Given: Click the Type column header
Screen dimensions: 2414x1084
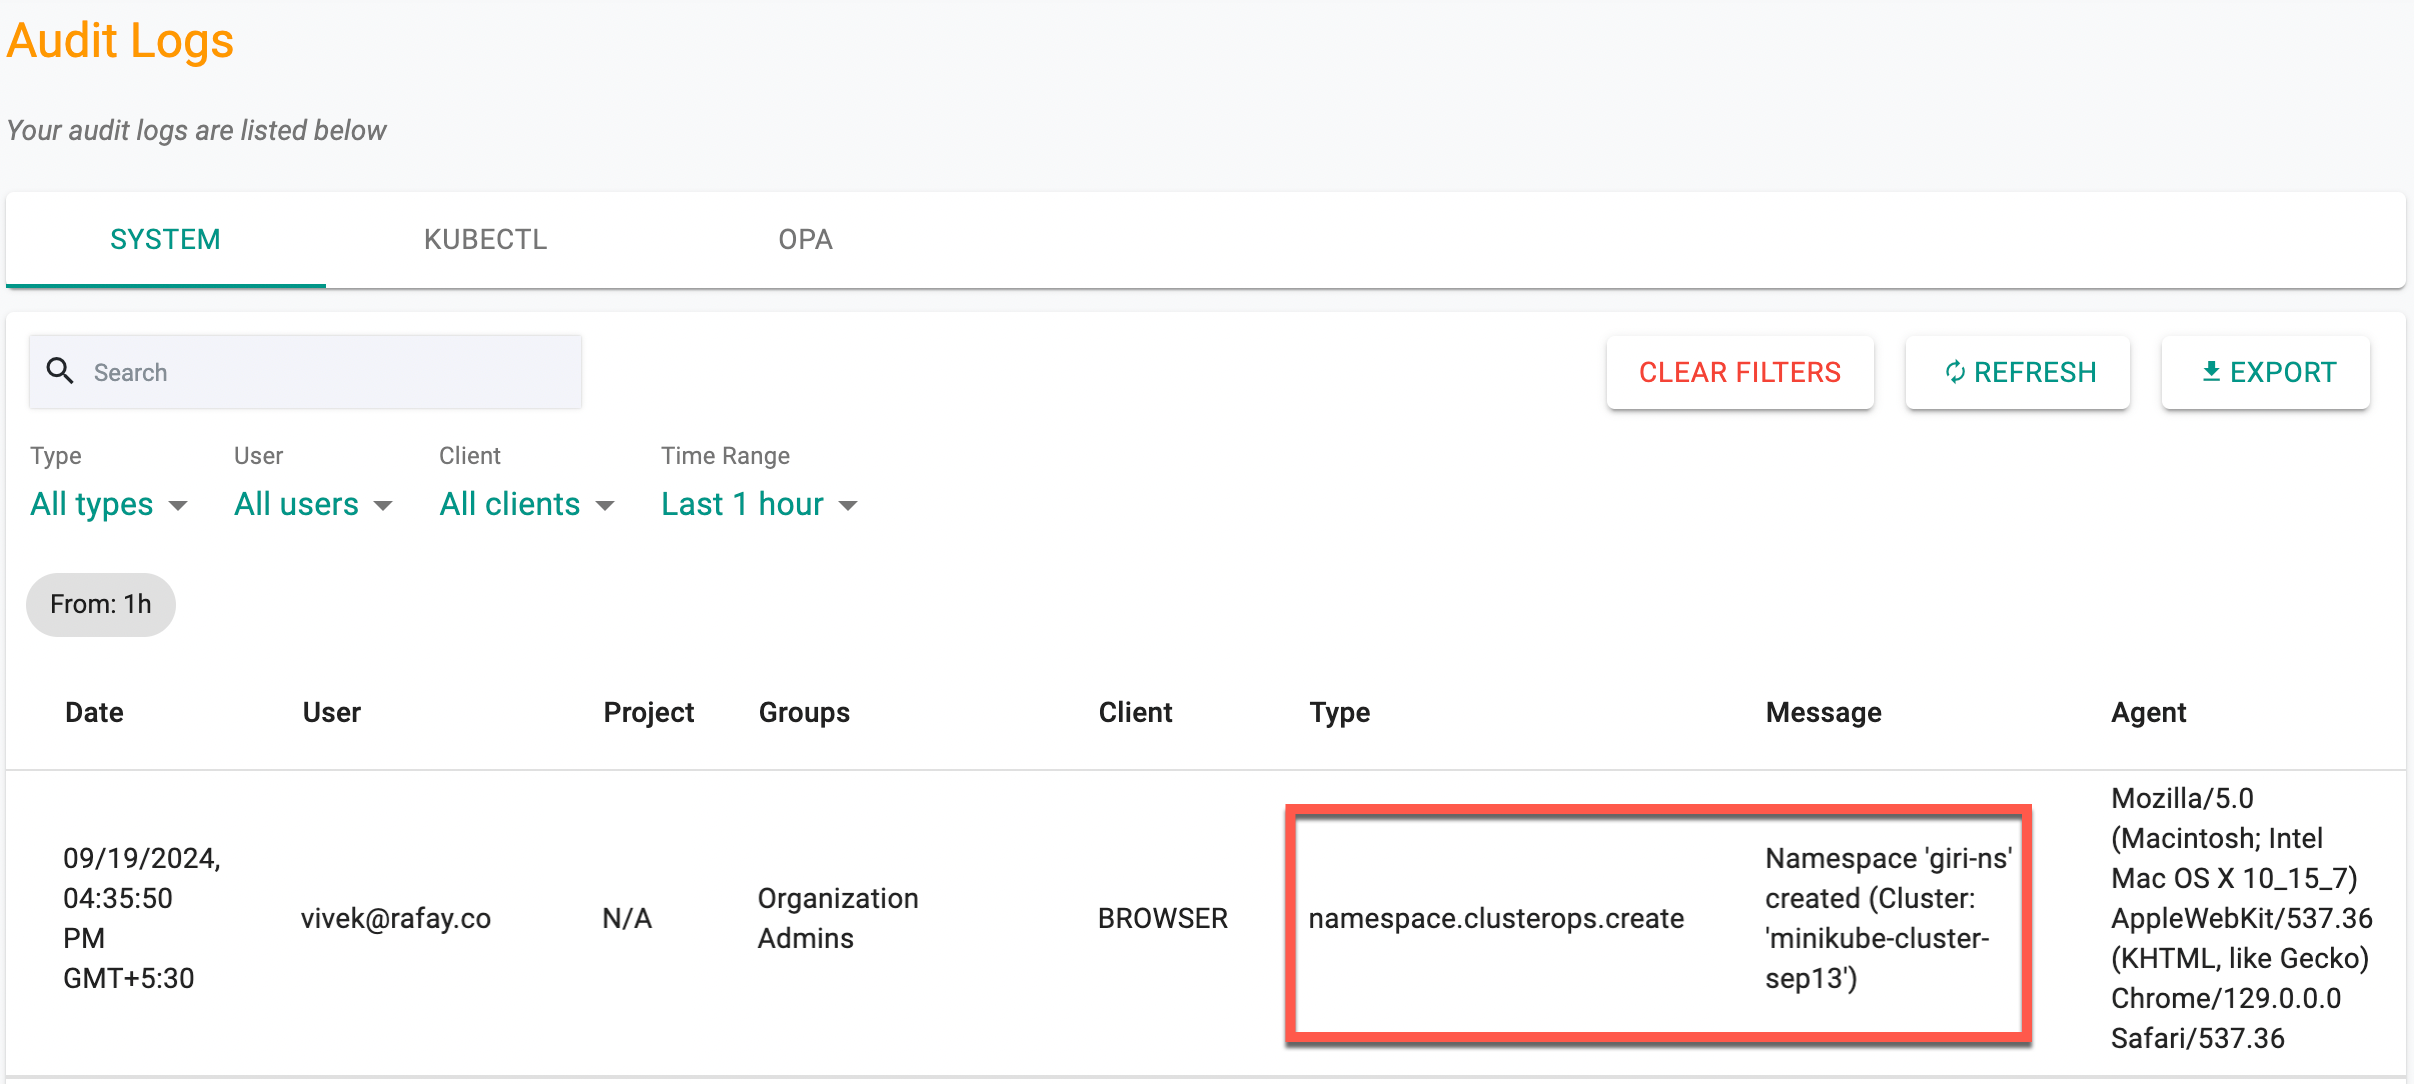Looking at the screenshot, I should [1340, 712].
